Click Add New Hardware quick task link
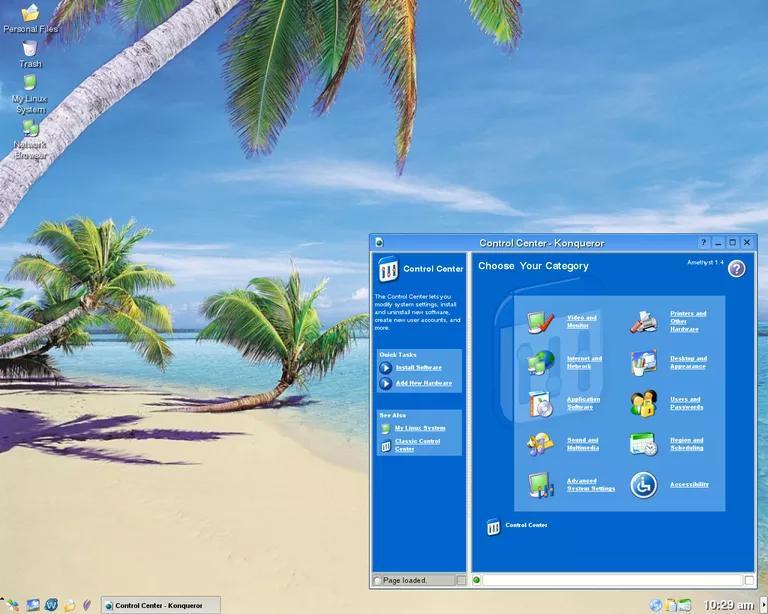Viewport: 768px width, 614px height. pyautogui.click(x=424, y=383)
